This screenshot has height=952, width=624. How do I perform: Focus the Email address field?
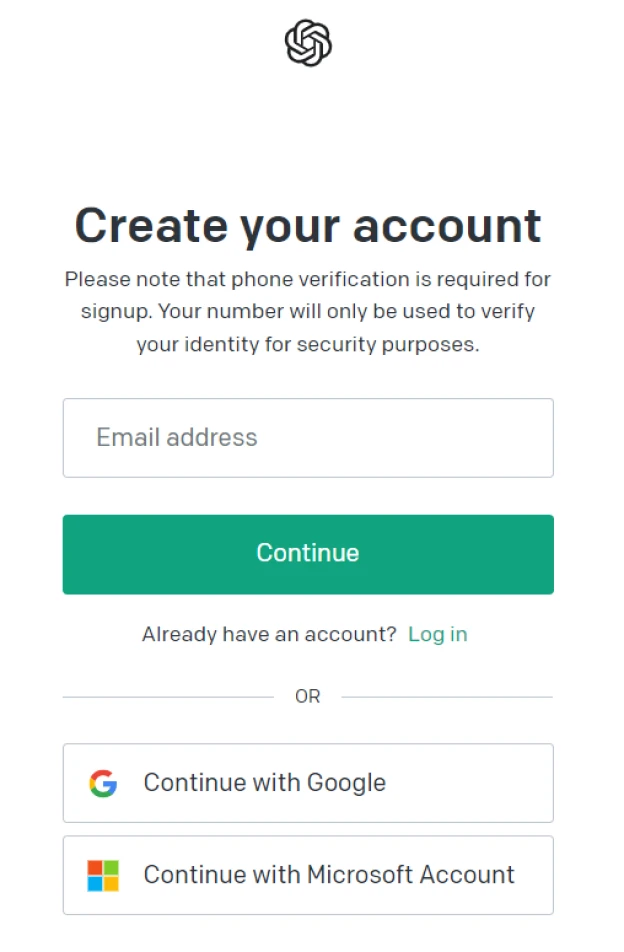click(x=308, y=438)
